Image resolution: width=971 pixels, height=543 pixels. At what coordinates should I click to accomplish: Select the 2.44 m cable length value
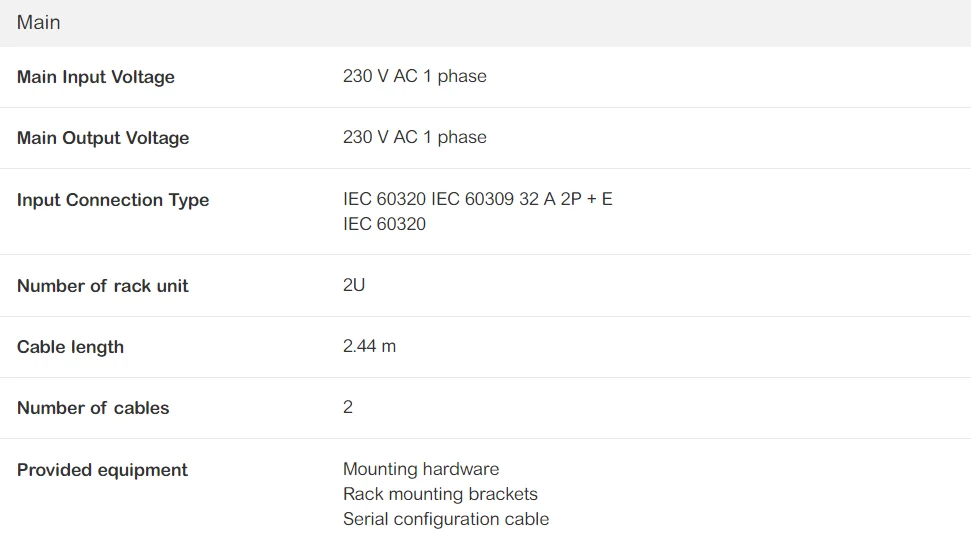tap(369, 346)
